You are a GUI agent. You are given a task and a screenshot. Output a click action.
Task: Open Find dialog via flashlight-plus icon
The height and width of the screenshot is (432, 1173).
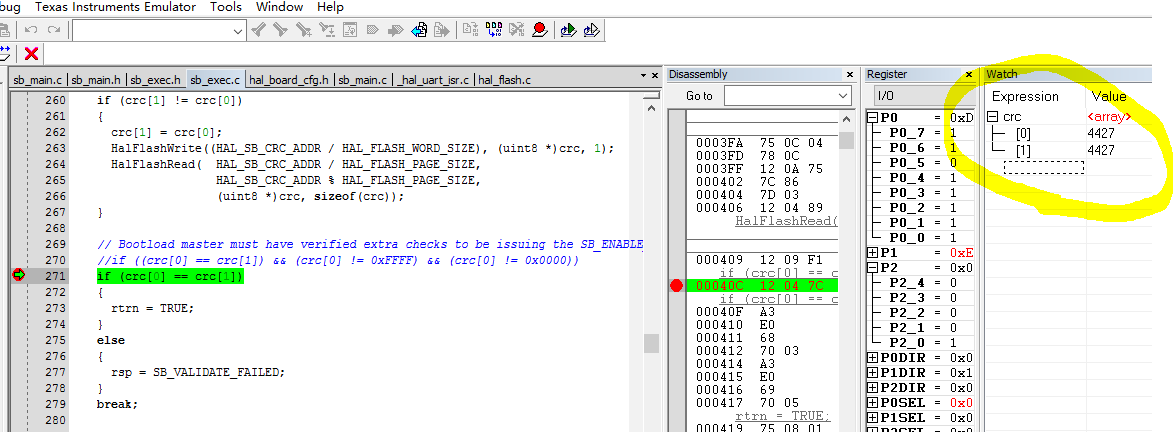pos(304,30)
